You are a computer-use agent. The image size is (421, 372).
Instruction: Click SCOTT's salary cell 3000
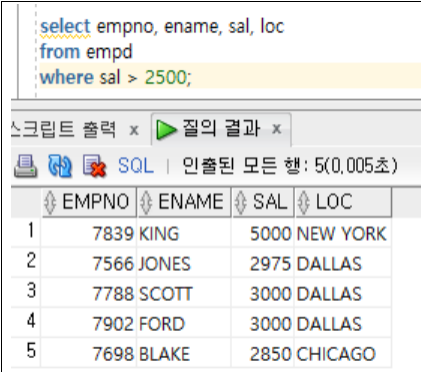click(263, 293)
